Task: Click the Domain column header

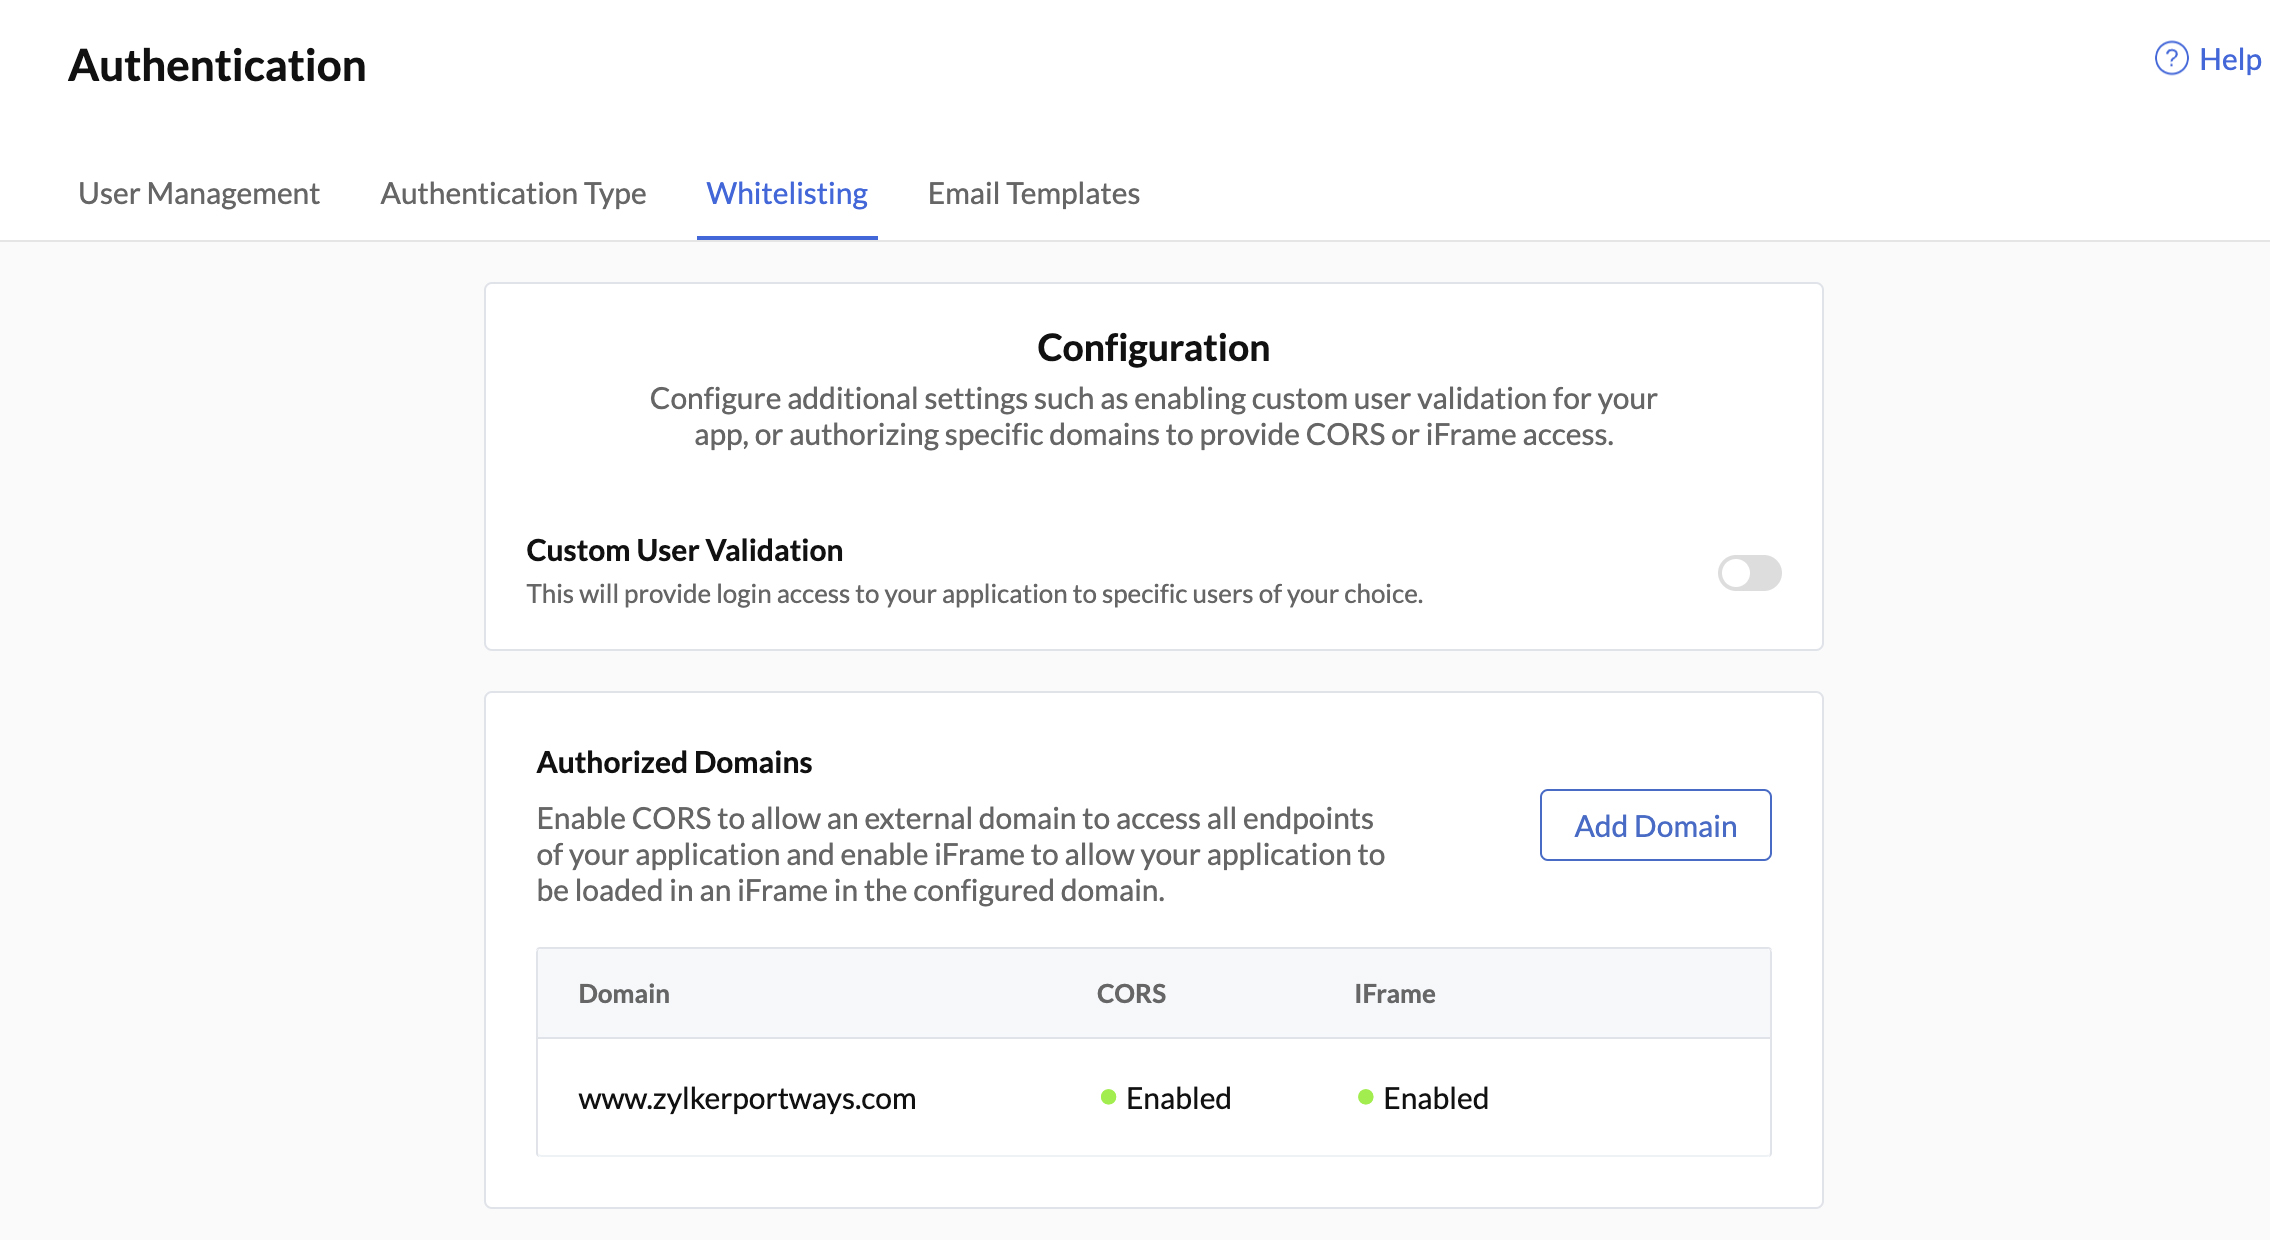Action: (623, 993)
